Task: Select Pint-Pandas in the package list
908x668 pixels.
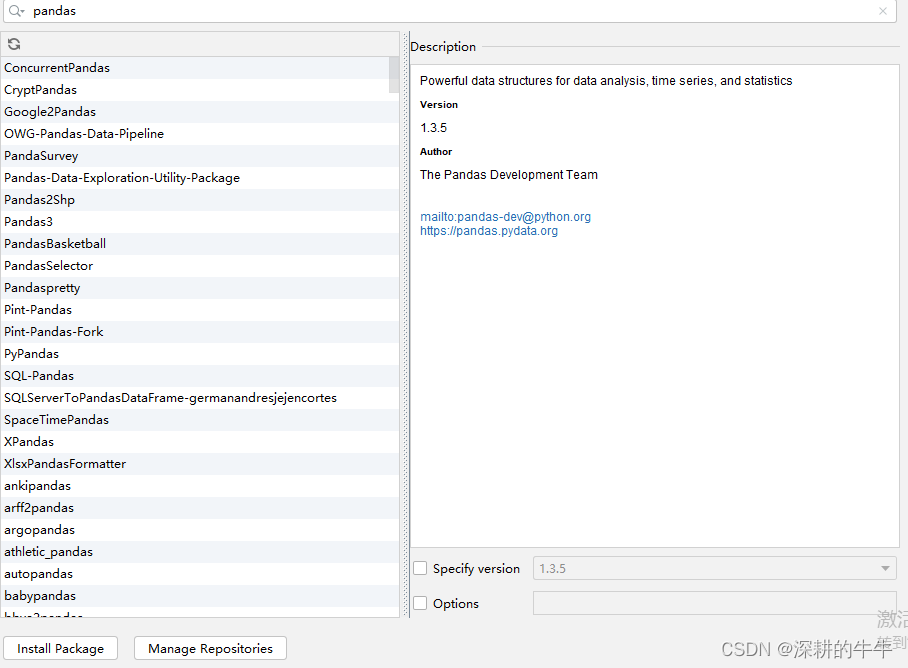Action: 200,310
